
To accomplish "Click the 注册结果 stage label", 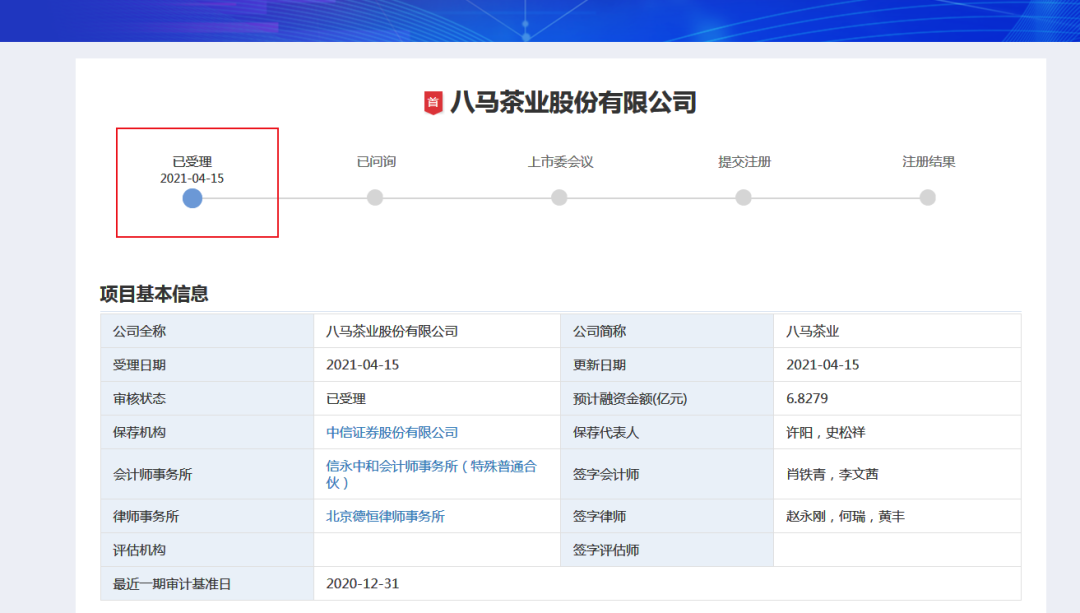I will tap(927, 160).
